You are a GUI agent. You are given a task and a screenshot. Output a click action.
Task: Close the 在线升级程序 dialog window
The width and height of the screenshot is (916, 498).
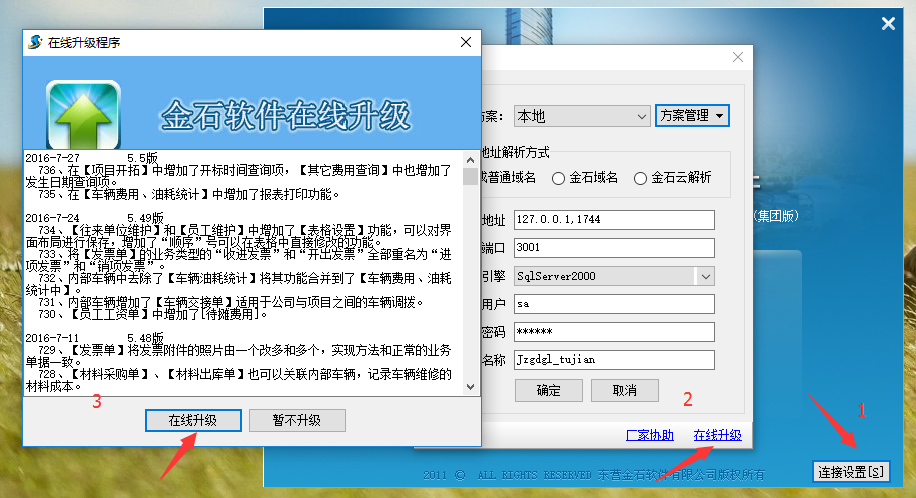coord(465,42)
